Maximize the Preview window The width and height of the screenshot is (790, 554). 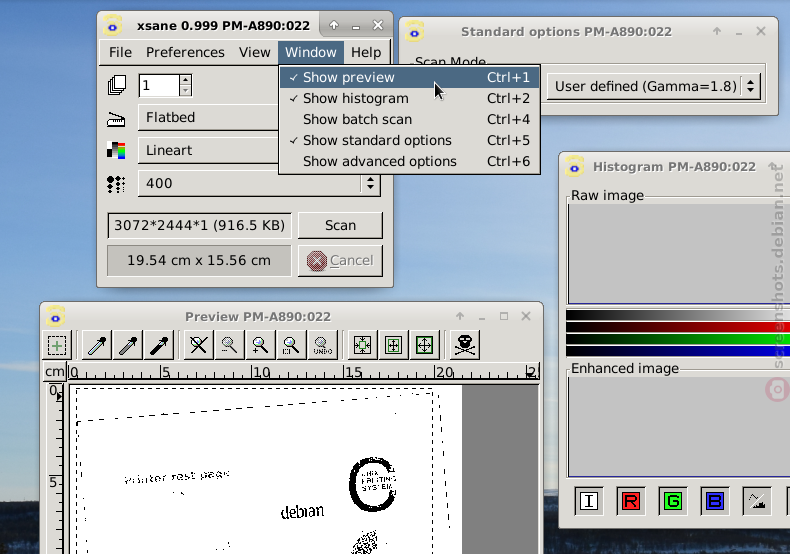click(504, 316)
